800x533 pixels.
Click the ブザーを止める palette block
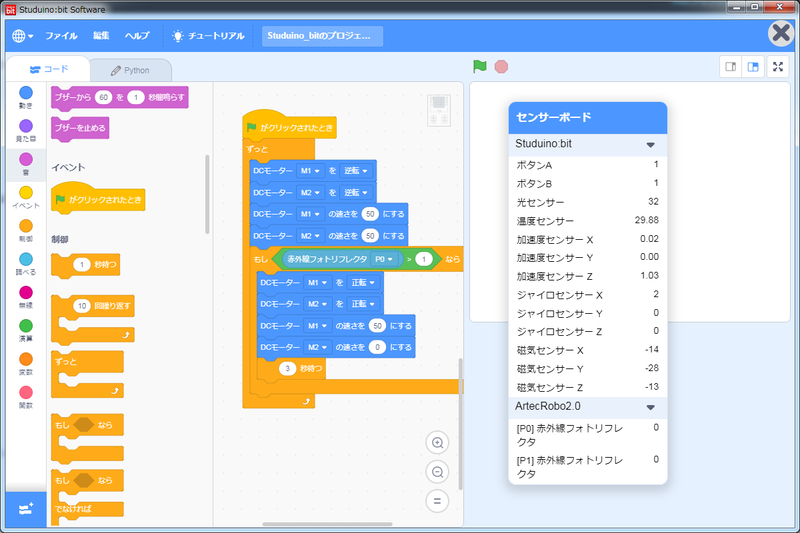coord(80,128)
